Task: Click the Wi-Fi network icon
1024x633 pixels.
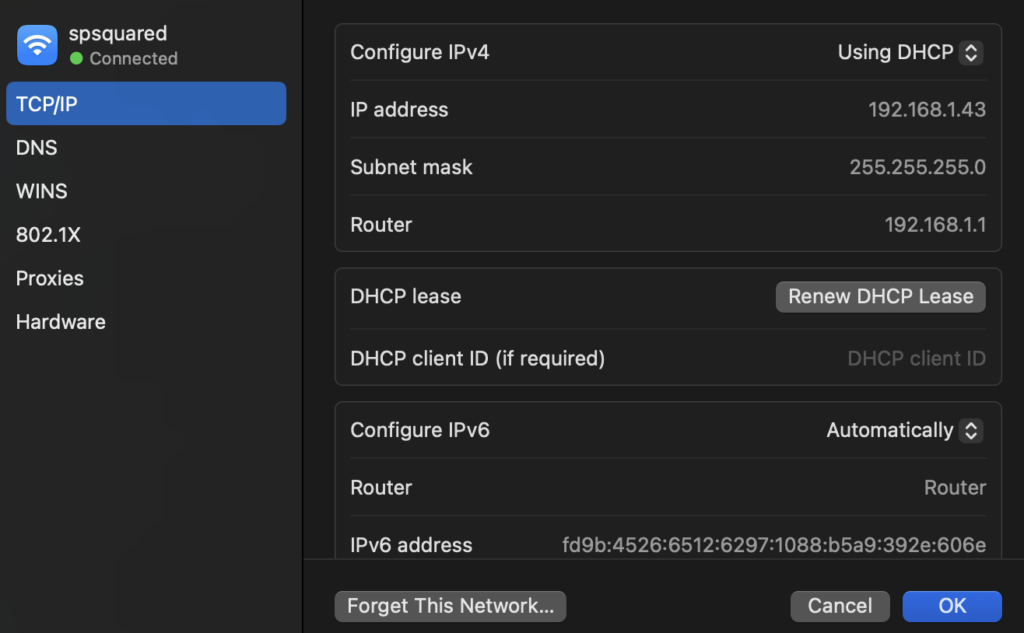Action: click(x=37, y=45)
